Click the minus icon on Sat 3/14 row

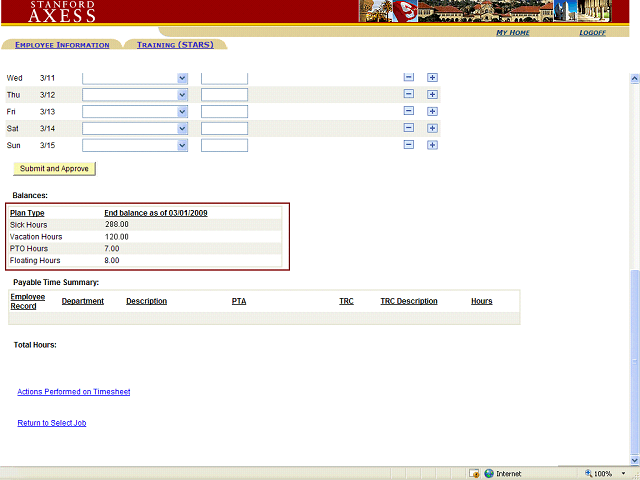click(x=408, y=128)
